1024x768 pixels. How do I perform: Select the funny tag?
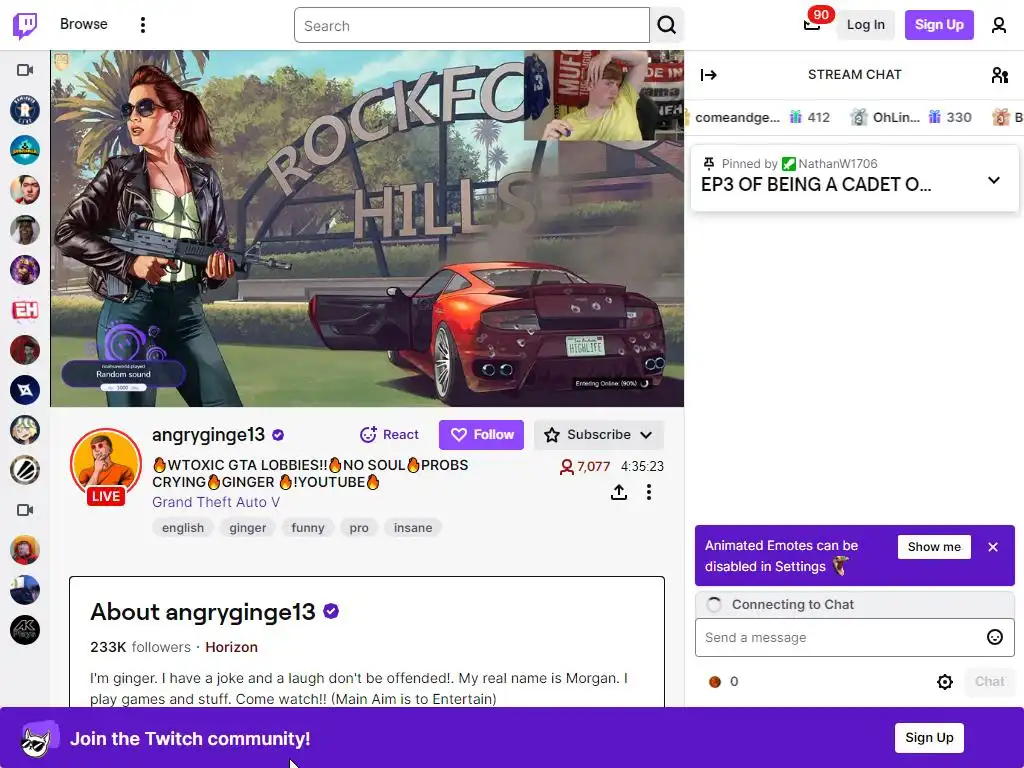pyautogui.click(x=308, y=528)
